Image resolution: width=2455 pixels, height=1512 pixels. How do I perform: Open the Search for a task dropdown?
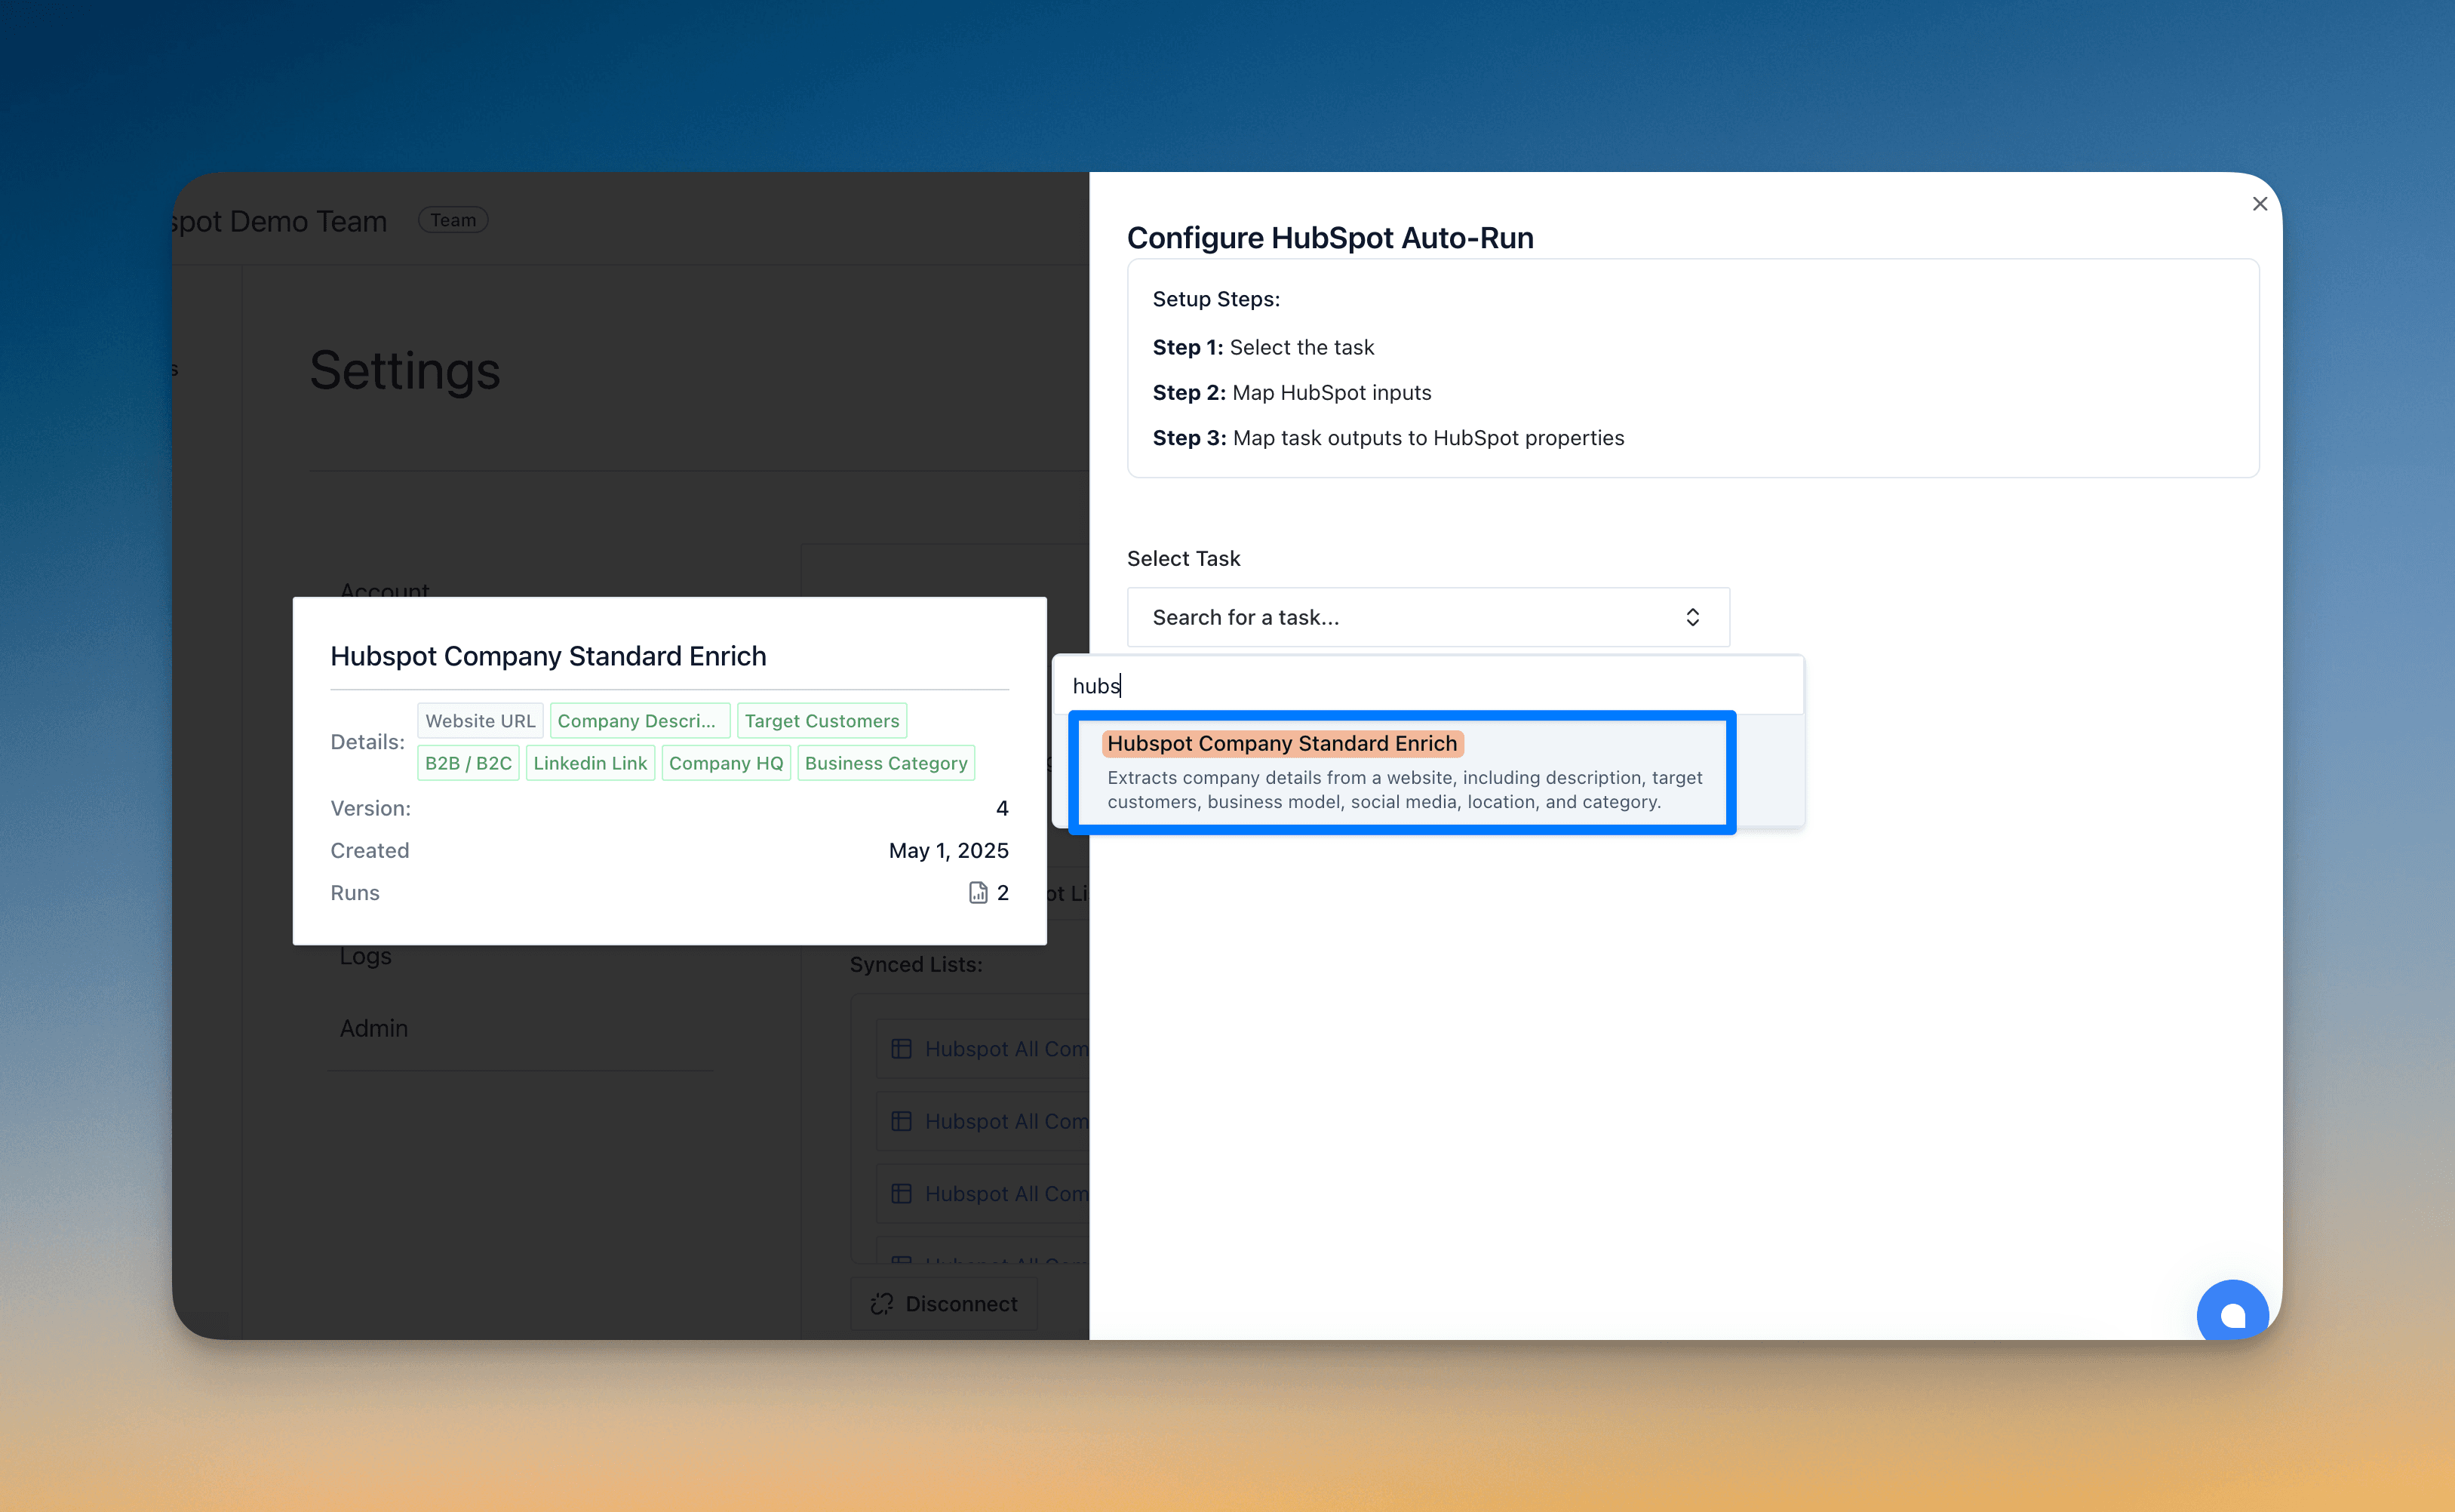(1427, 616)
